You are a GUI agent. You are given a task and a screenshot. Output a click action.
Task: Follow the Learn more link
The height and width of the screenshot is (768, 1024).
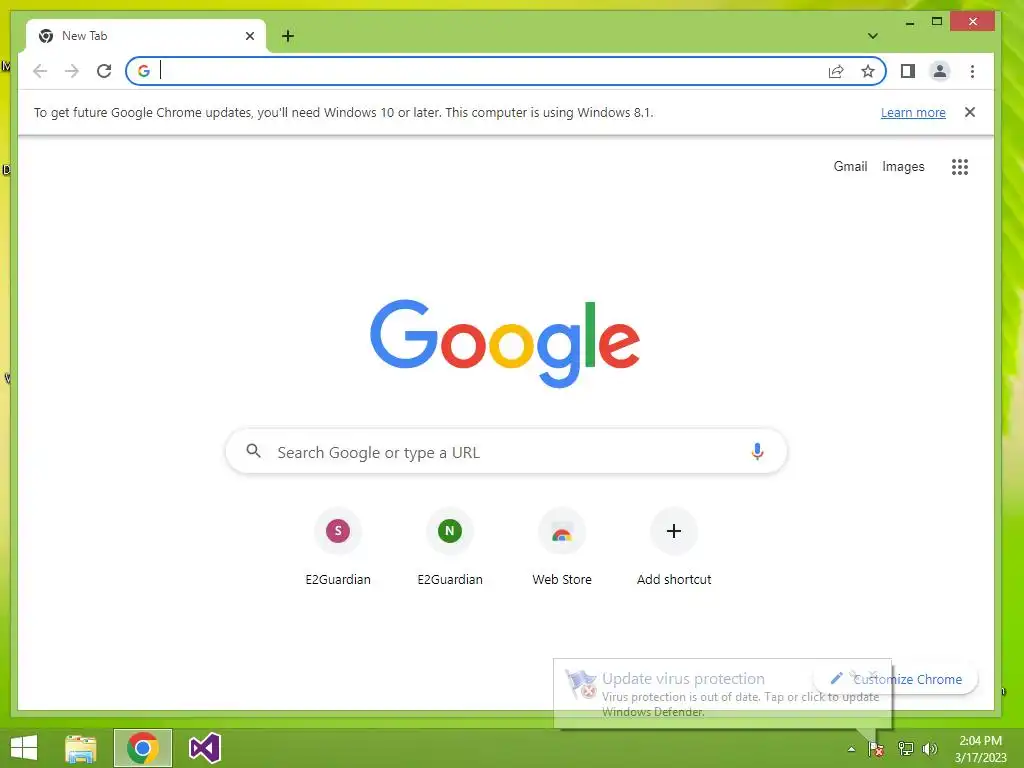coord(913,112)
